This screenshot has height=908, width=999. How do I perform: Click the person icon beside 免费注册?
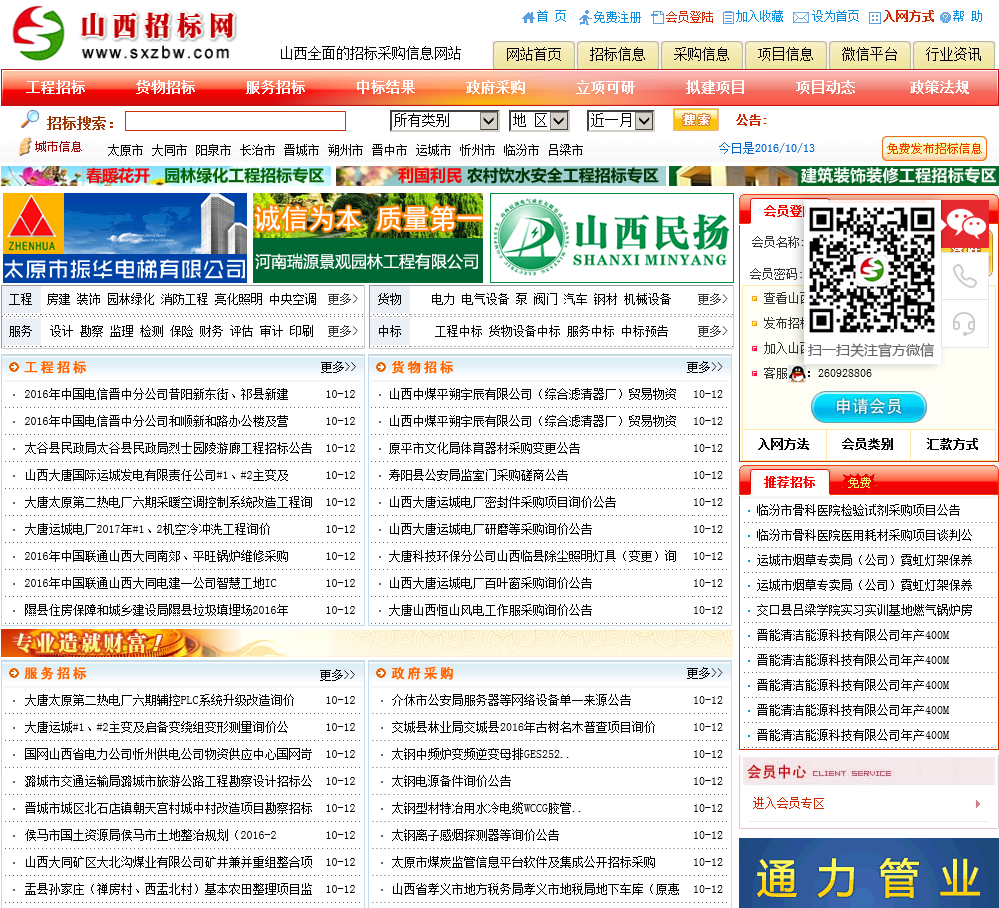(584, 18)
